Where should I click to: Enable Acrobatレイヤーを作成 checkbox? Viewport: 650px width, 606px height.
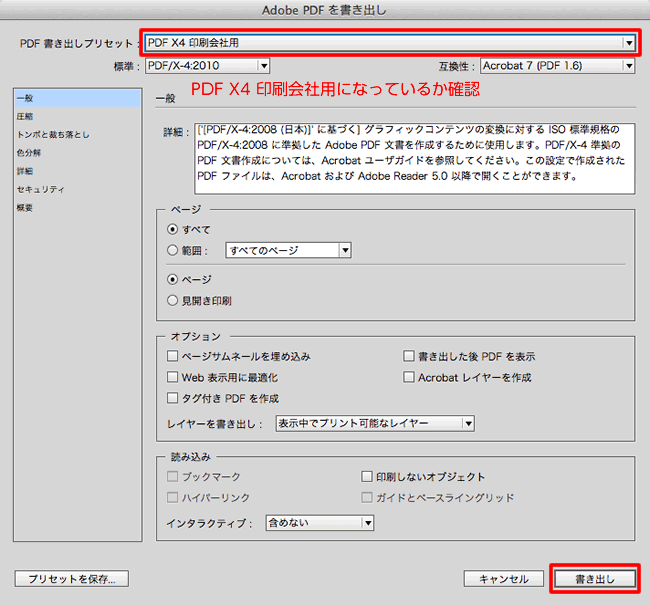(409, 377)
